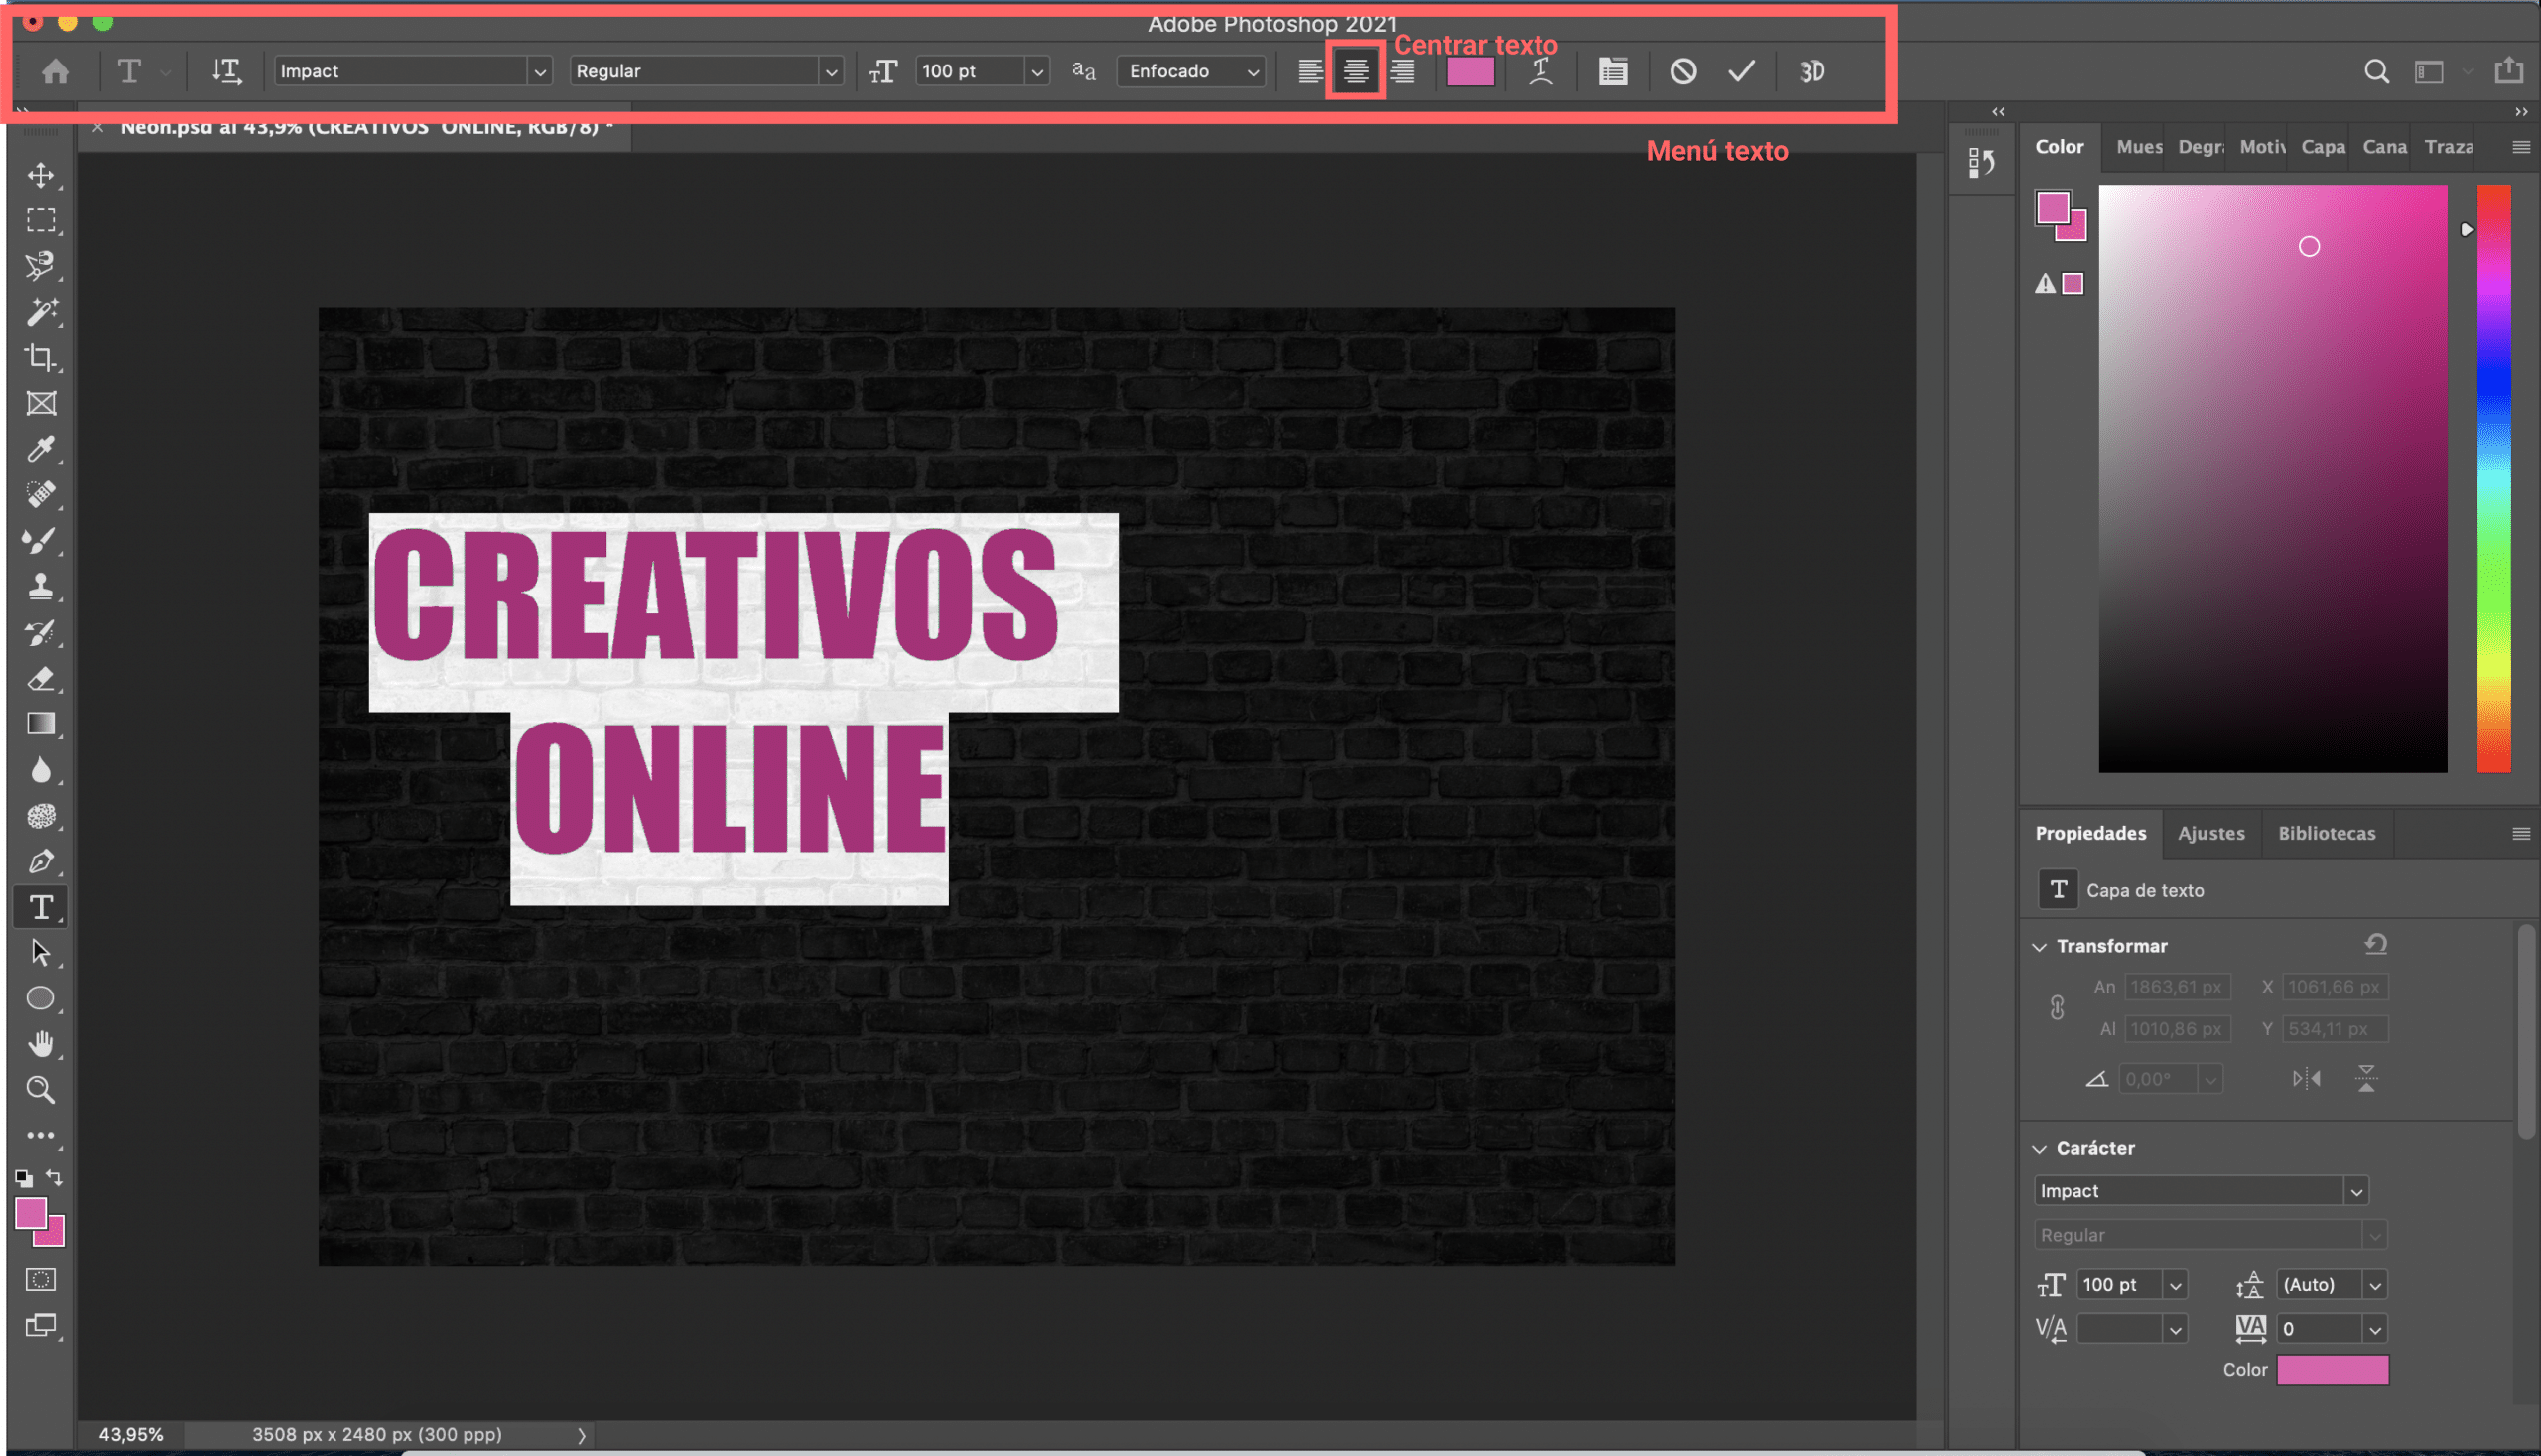Select the Move tool

point(41,175)
